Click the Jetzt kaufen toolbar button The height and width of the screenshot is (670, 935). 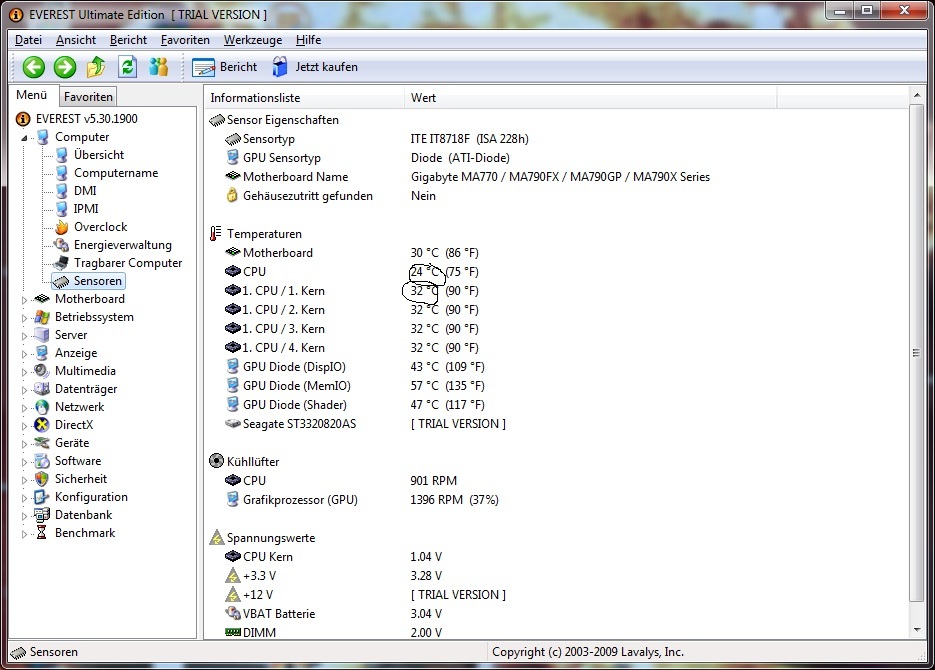[x=314, y=67]
